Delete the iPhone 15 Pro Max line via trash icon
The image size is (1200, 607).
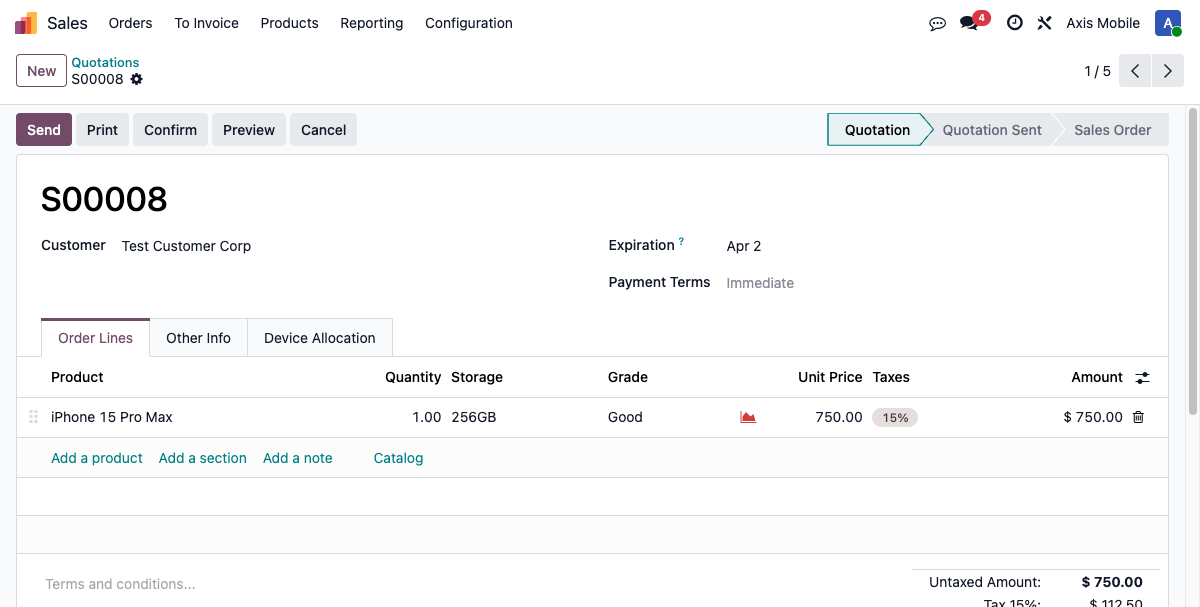pyautogui.click(x=1138, y=417)
